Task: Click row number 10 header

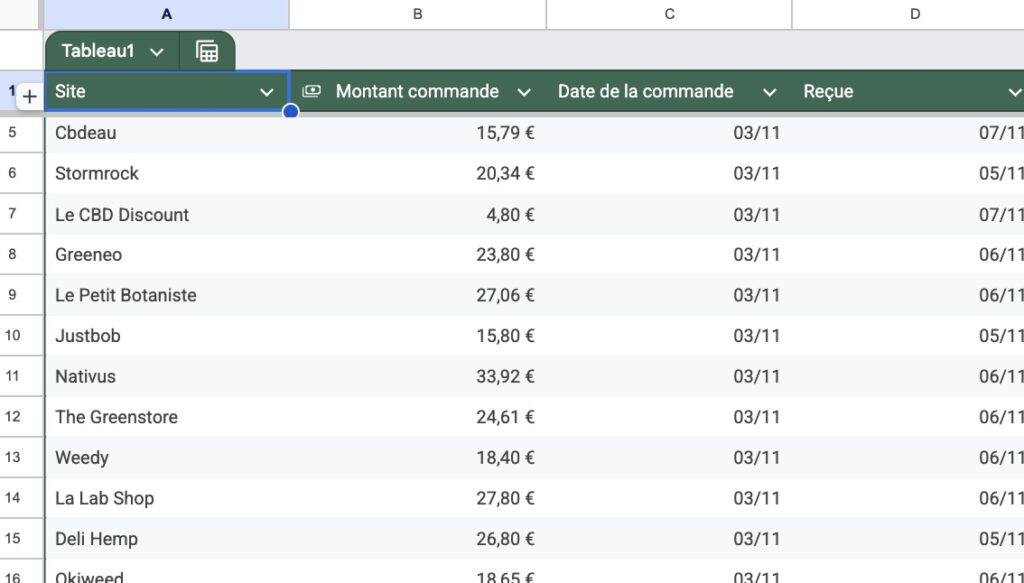Action: pyautogui.click(x=12, y=336)
